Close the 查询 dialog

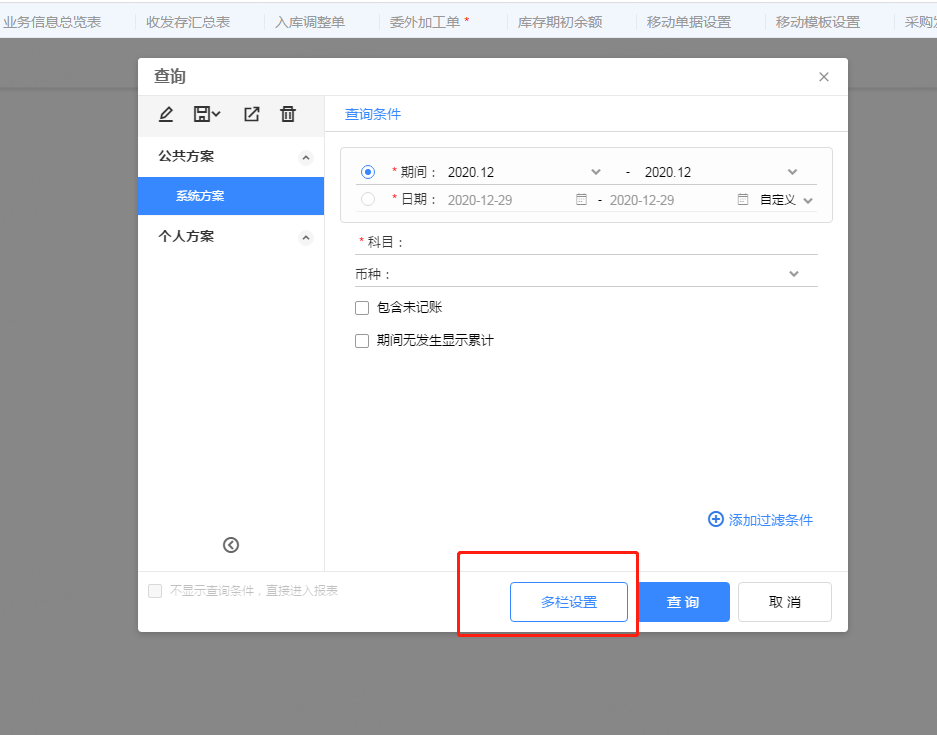(823, 76)
